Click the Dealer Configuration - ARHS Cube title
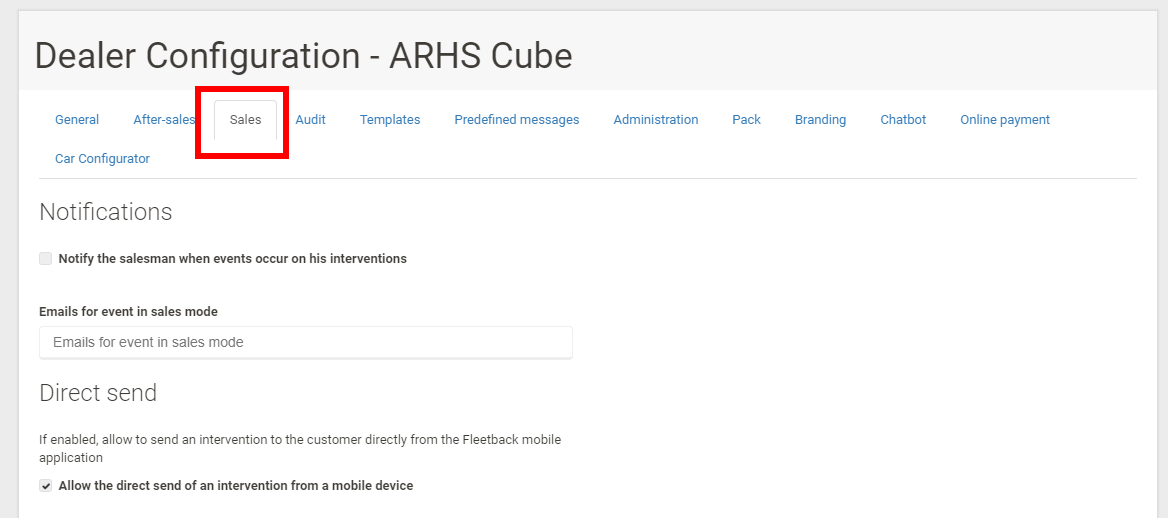This screenshot has height=518, width=1168. pyautogui.click(x=303, y=56)
